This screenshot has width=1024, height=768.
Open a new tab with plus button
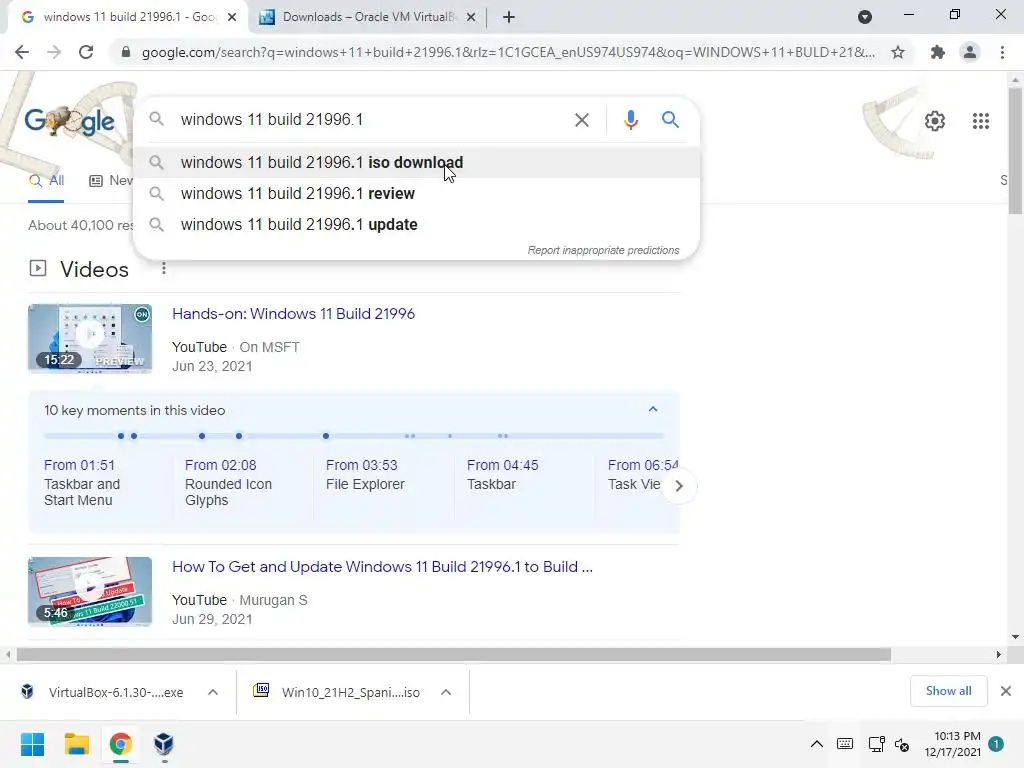[x=509, y=18]
